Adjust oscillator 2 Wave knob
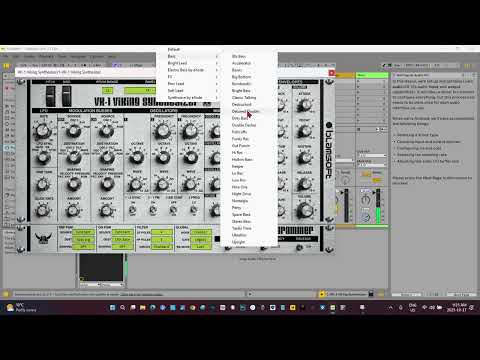This screenshot has height=360, width=480. [163, 184]
